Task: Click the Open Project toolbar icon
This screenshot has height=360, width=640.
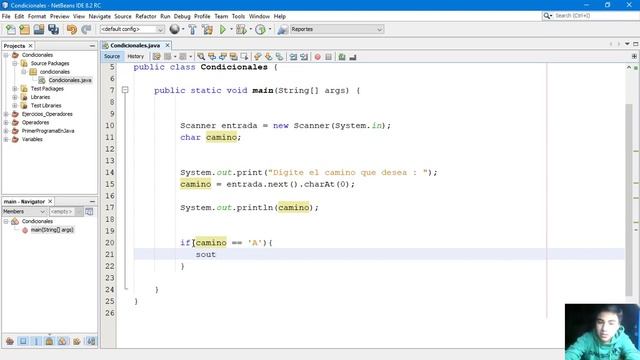Action: pos(39,29)
